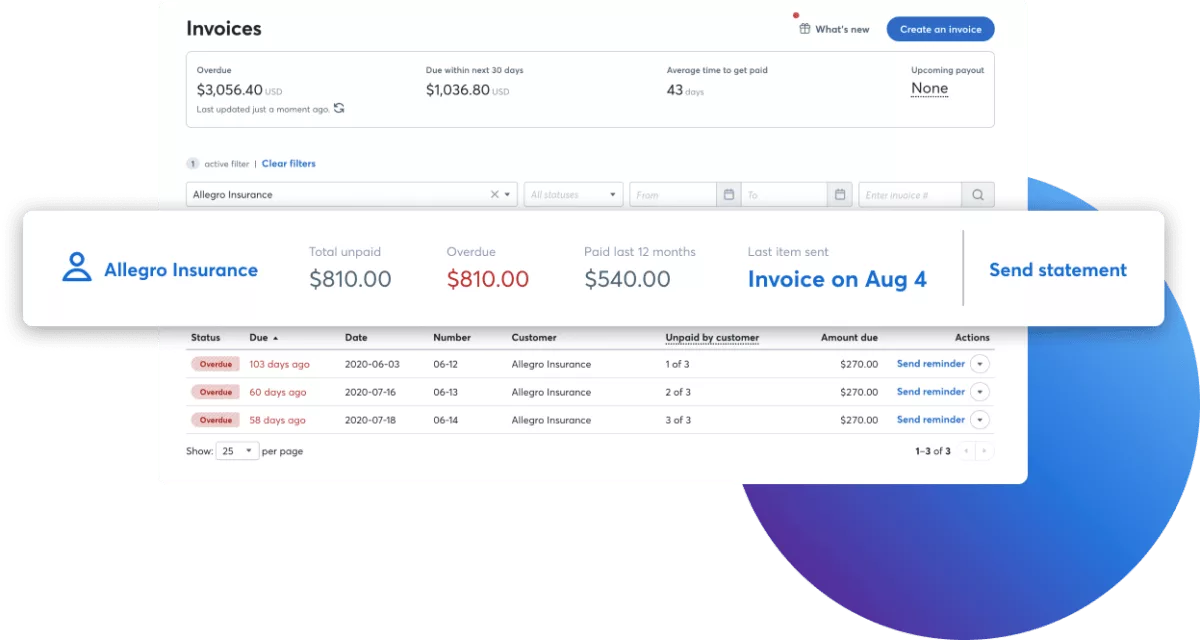Viewport: 1200px width, 640px height.
Task: Send reminder for invoice 06-13
Action: tap(931, 392)
